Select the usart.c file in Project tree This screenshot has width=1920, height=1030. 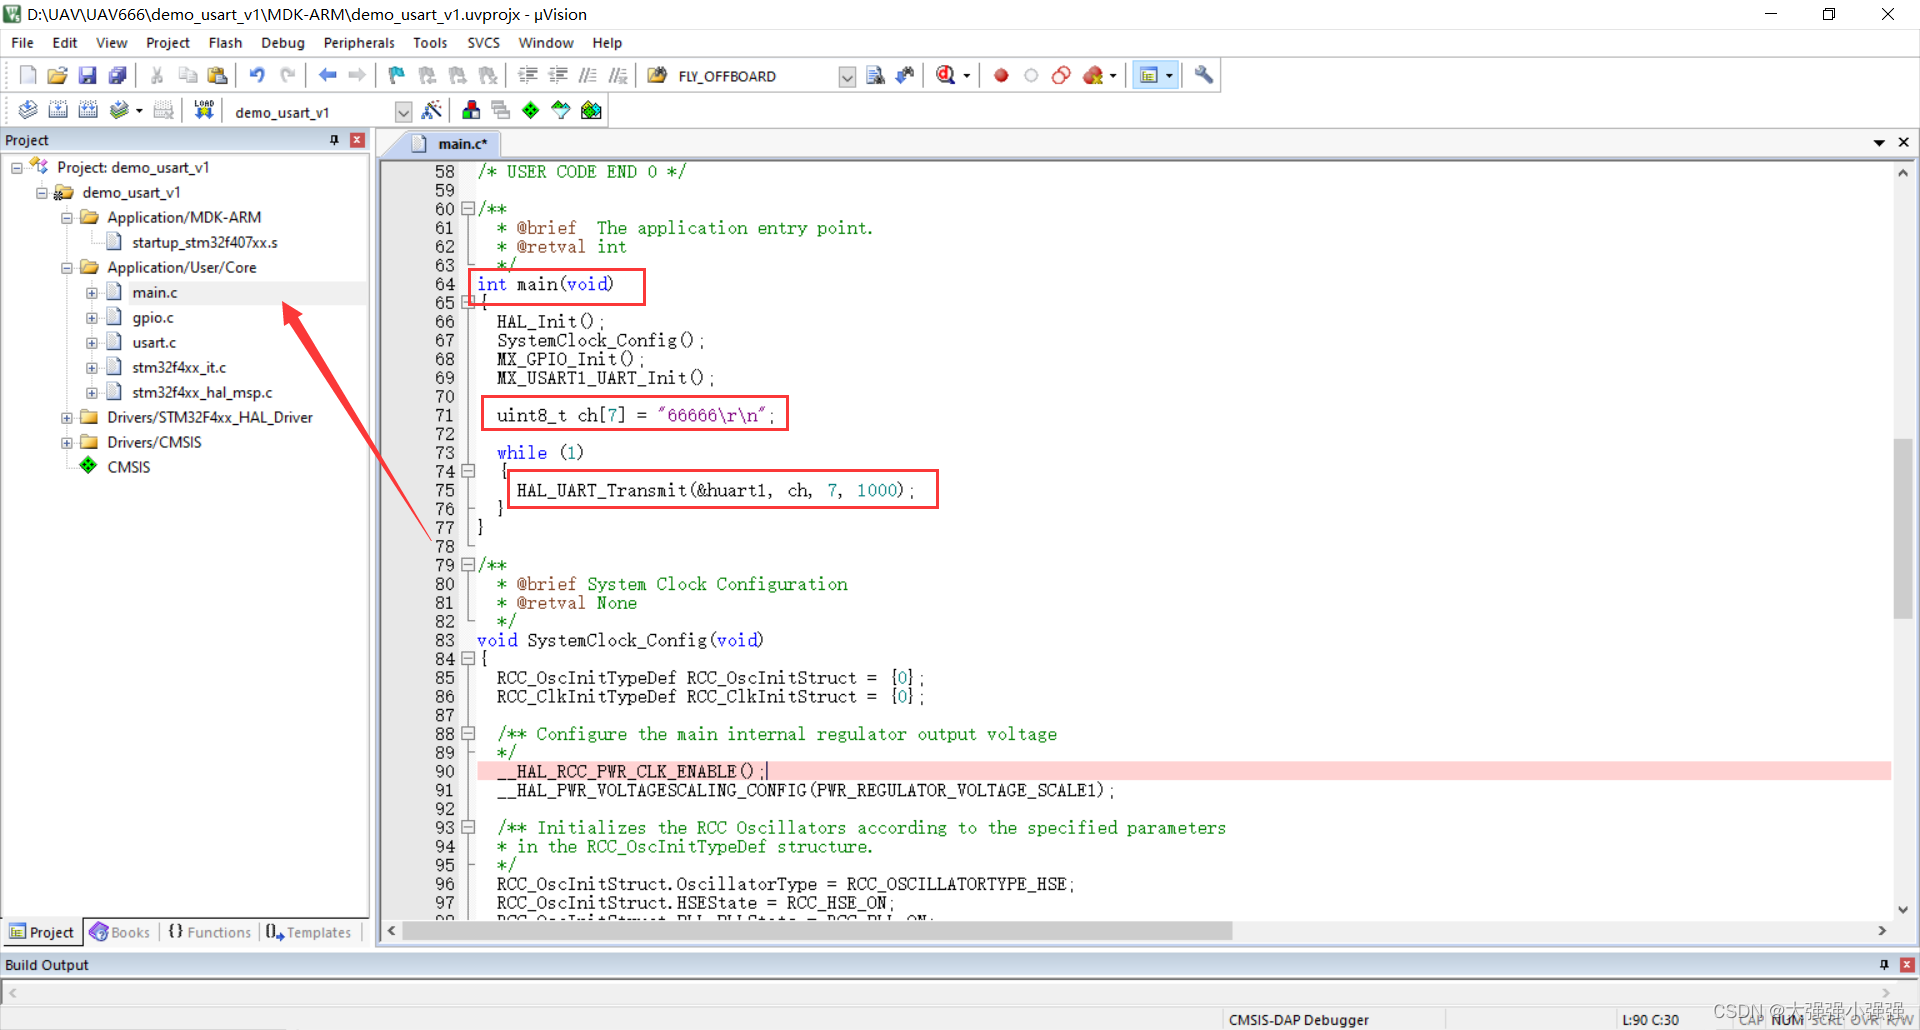154,342
